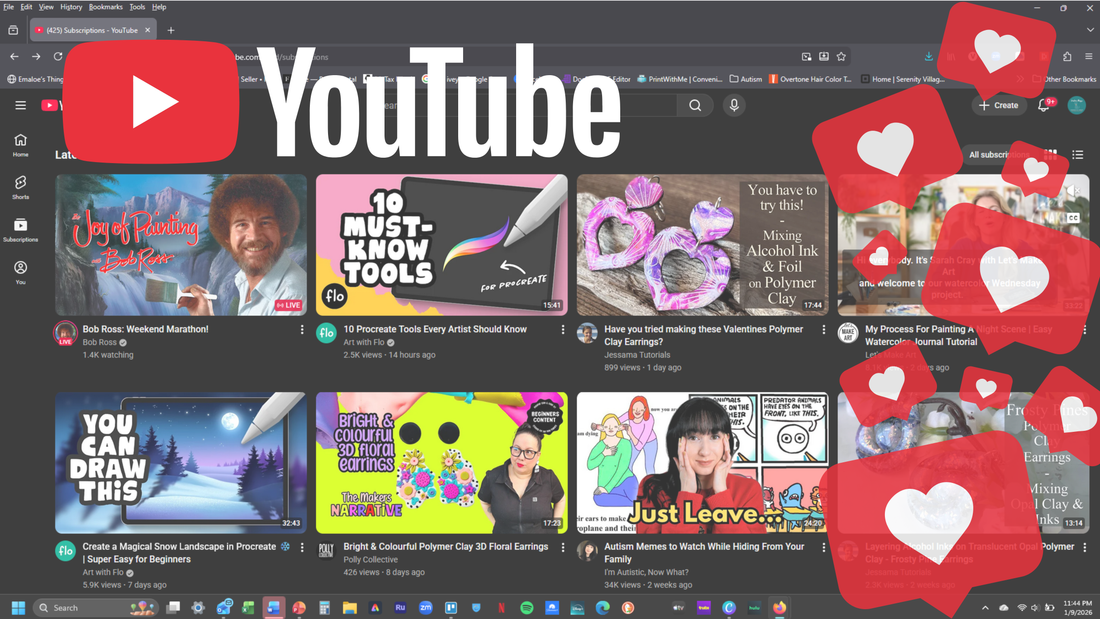Open the Tools menu

coord(137,7)
